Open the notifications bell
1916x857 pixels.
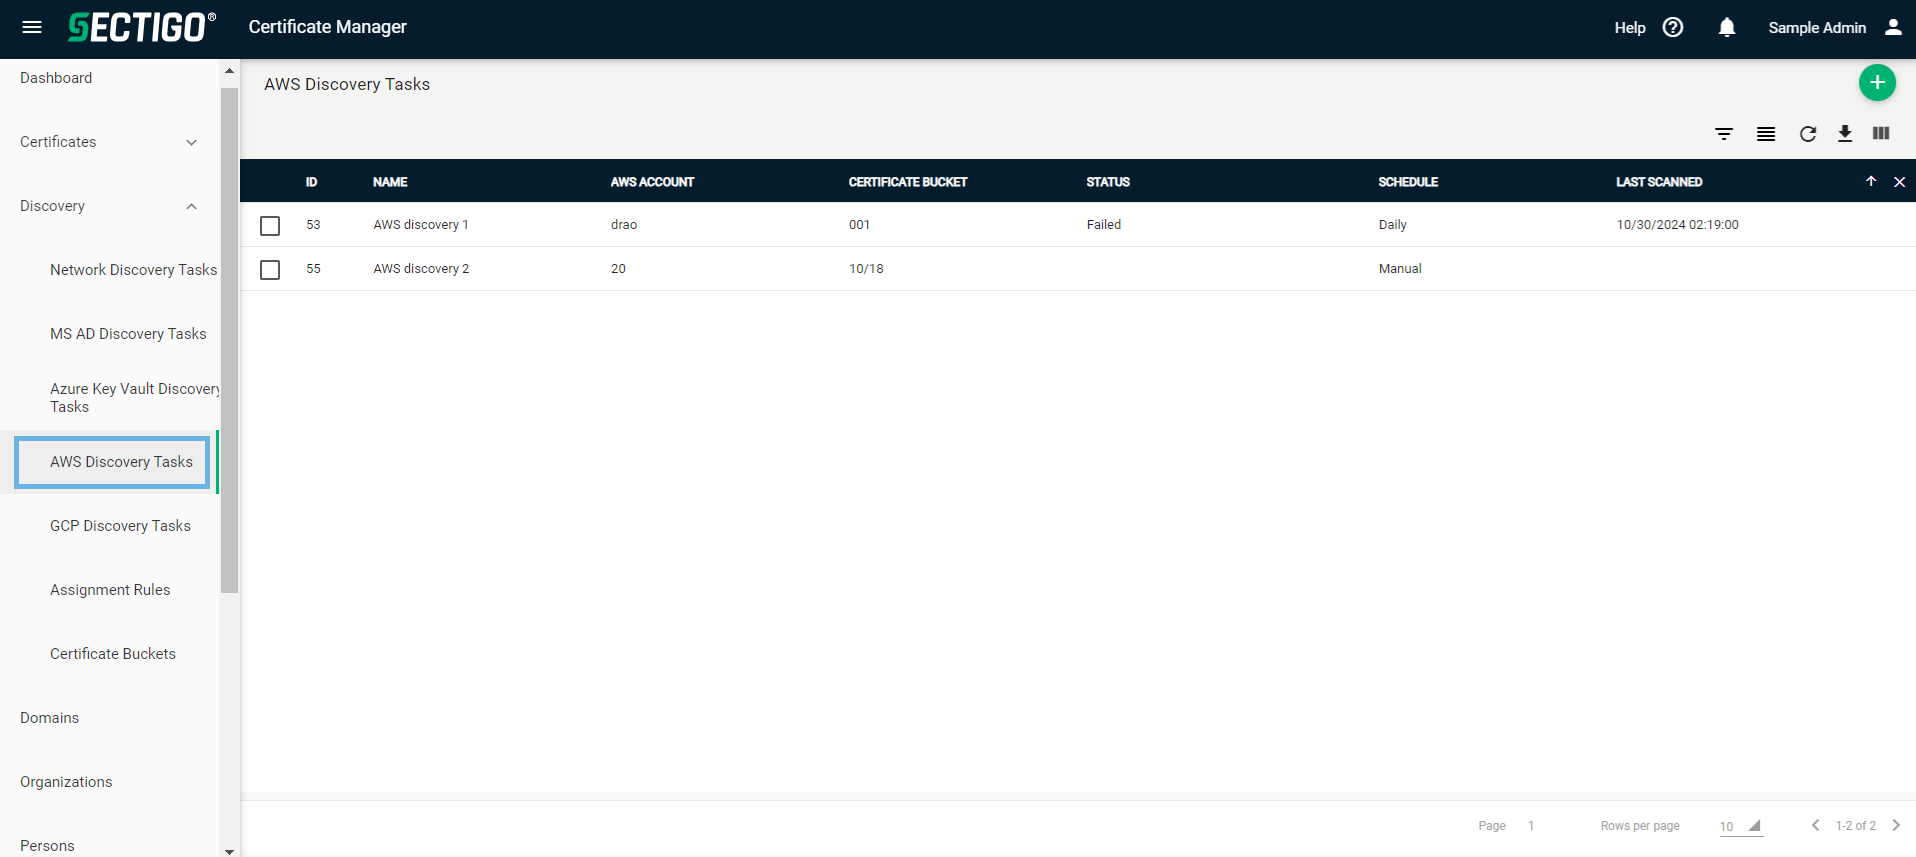[x=1727, y=27]
